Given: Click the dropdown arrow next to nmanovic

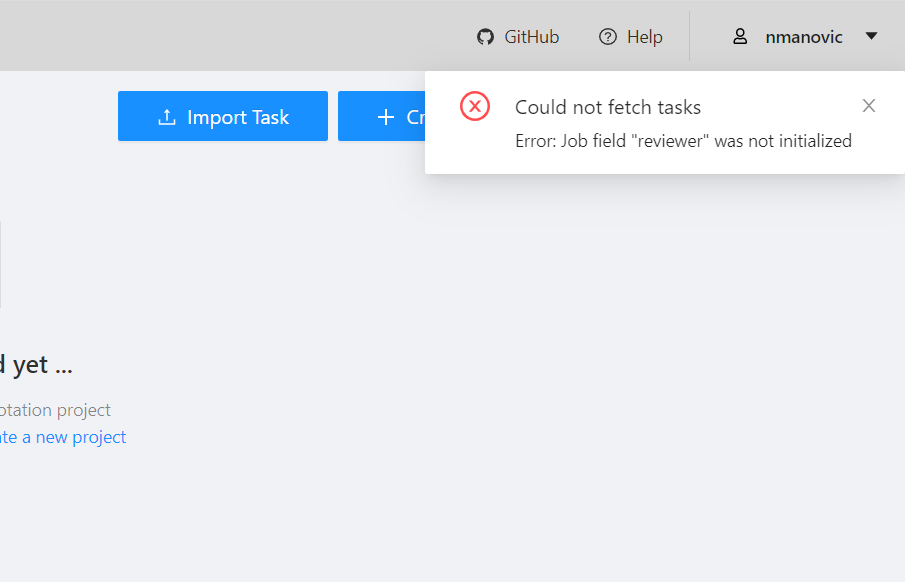Looking at the screenshot, I should [871, 36].
